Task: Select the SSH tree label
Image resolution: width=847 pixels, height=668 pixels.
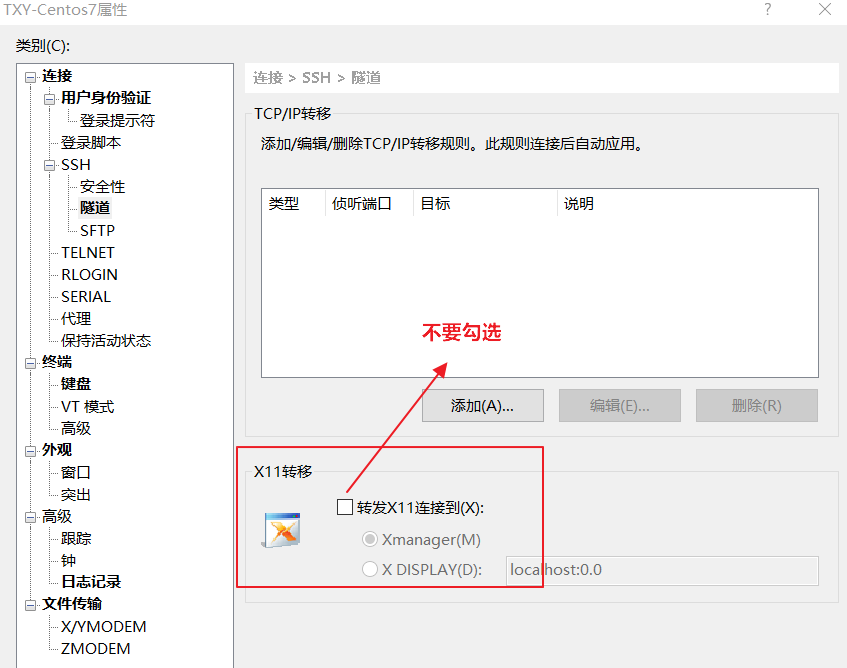Action: click(x=76, y=165)
